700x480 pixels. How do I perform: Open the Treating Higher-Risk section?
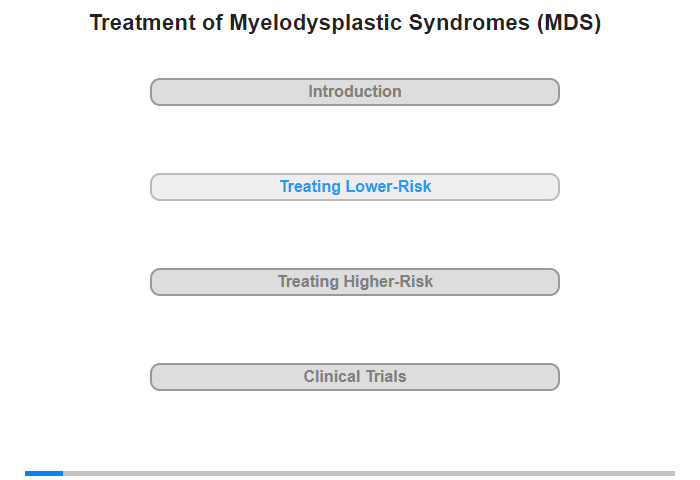pos(354,282)
